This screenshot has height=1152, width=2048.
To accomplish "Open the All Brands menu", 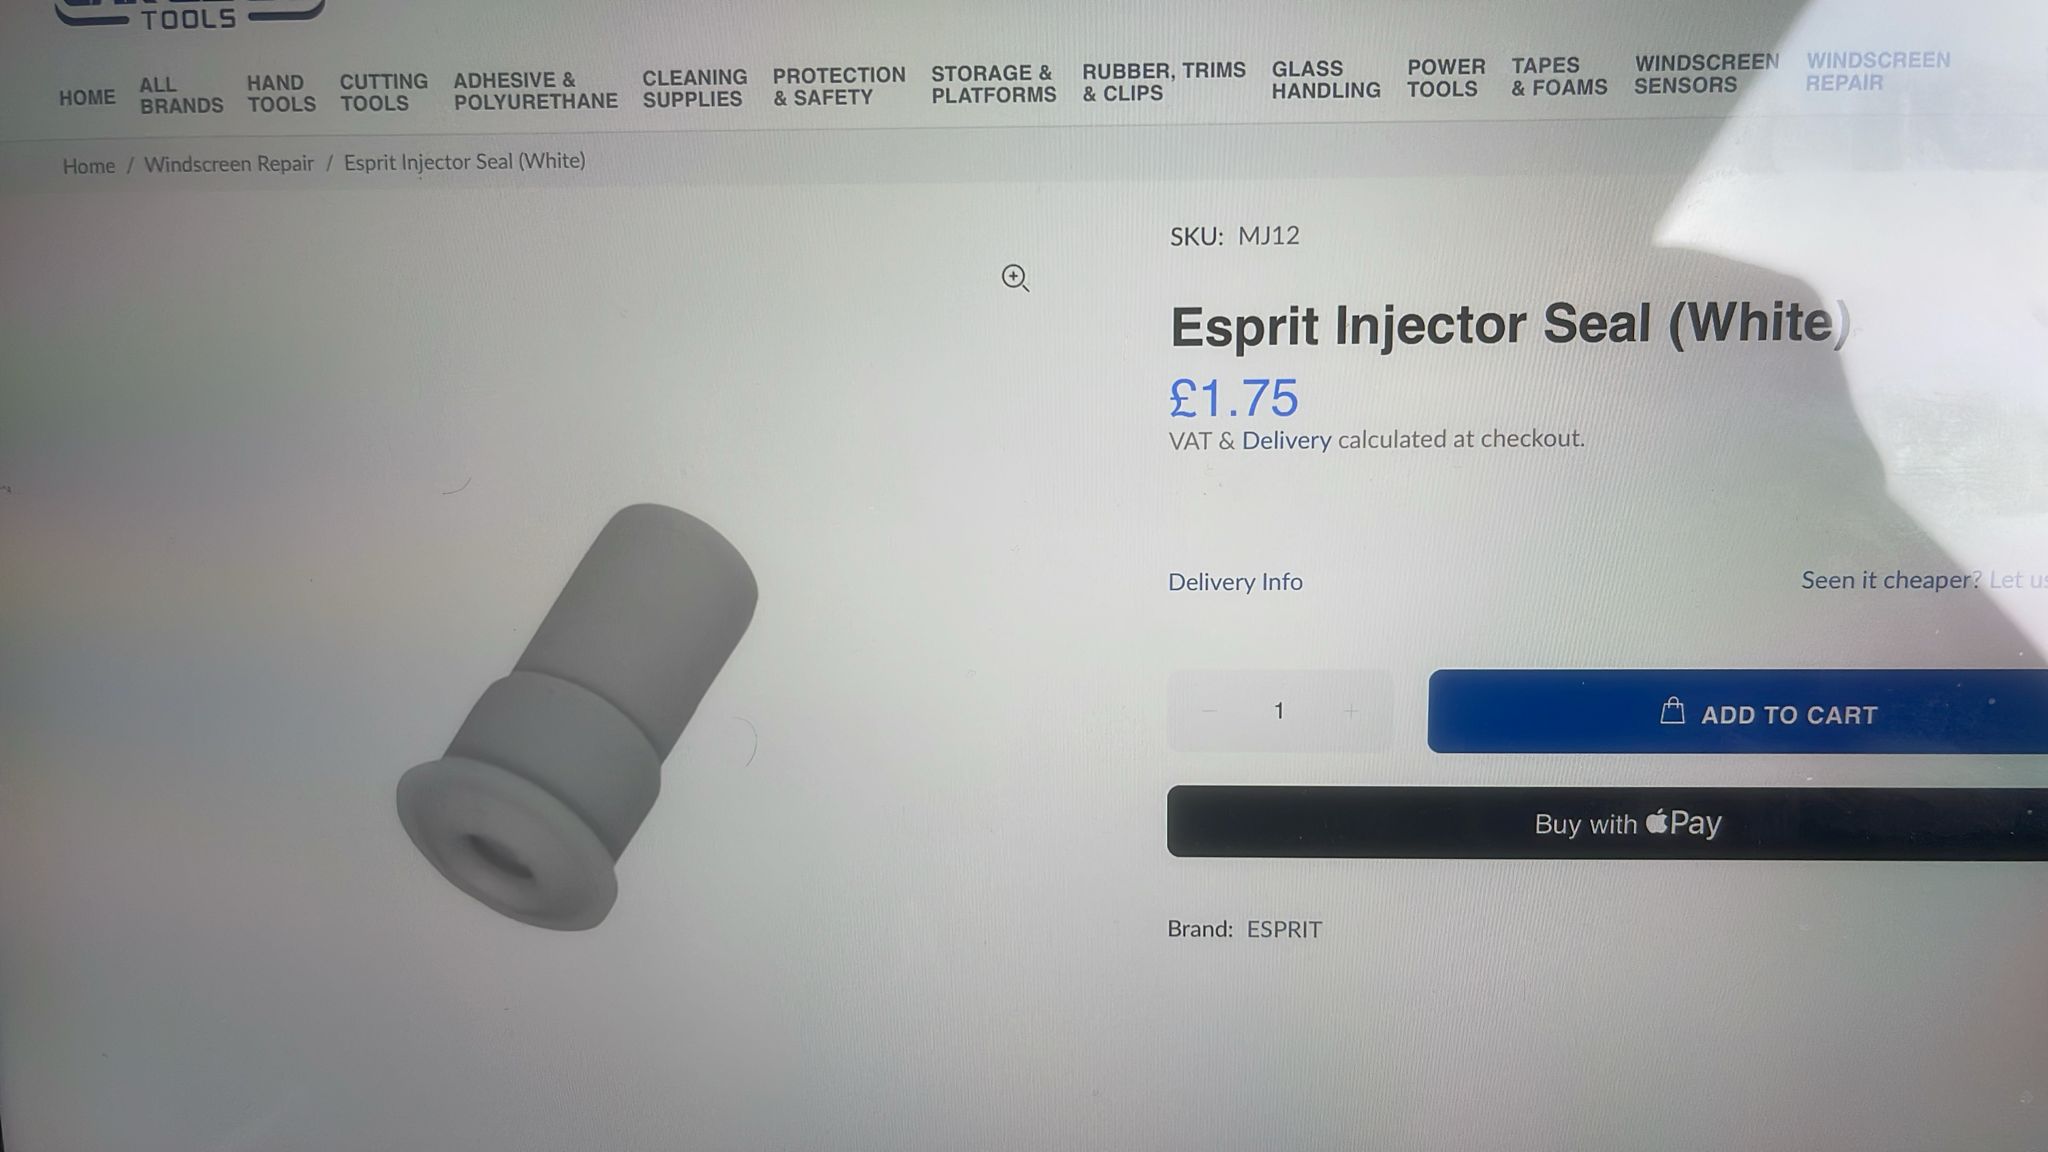I will pos(181,95).
